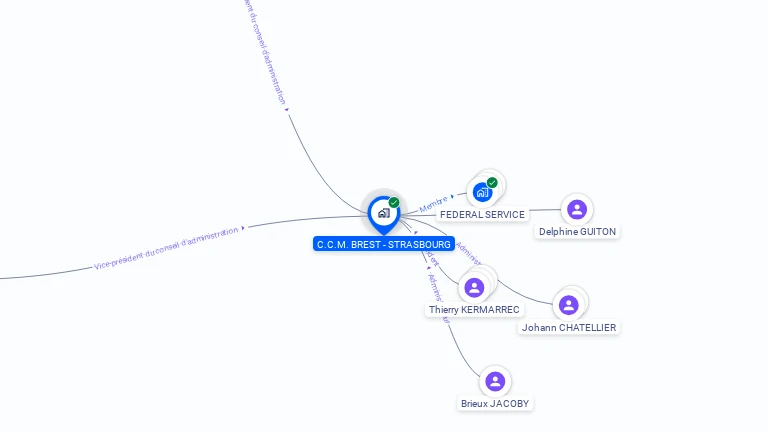Select the C.C.M. BREST - STRASBOURG map pin icon
The image size is (768, 432).
click(x=384, y=215)
